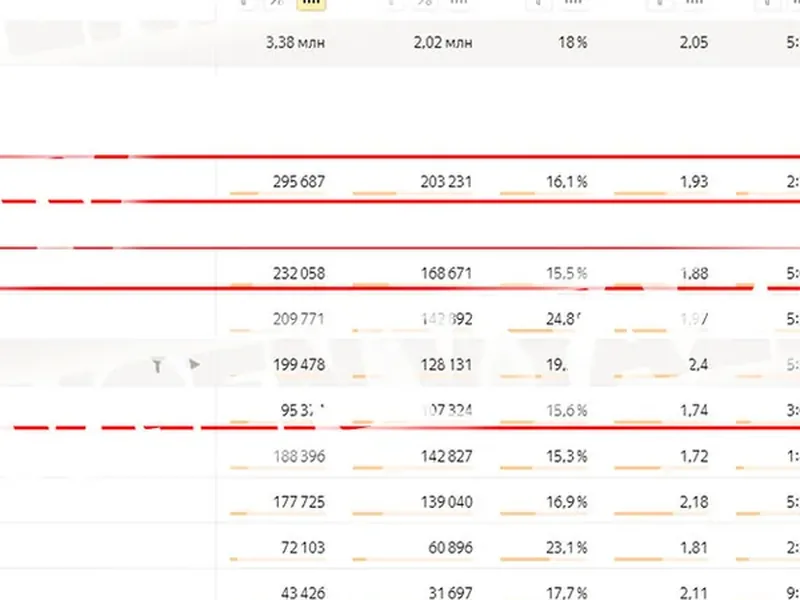Click the filter funnel icon beside 199 478
Screen dimensions: 800x600
(158, 366)
